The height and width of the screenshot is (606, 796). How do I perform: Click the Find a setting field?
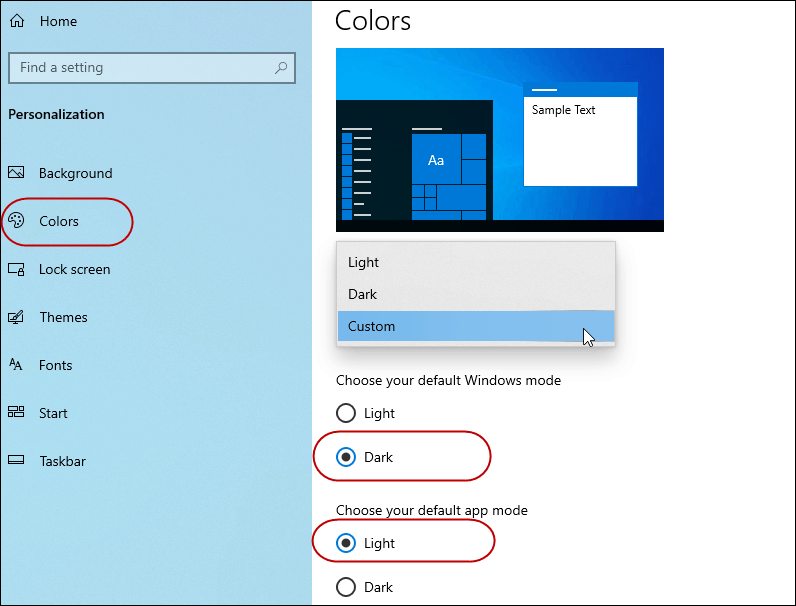[152, 68]
